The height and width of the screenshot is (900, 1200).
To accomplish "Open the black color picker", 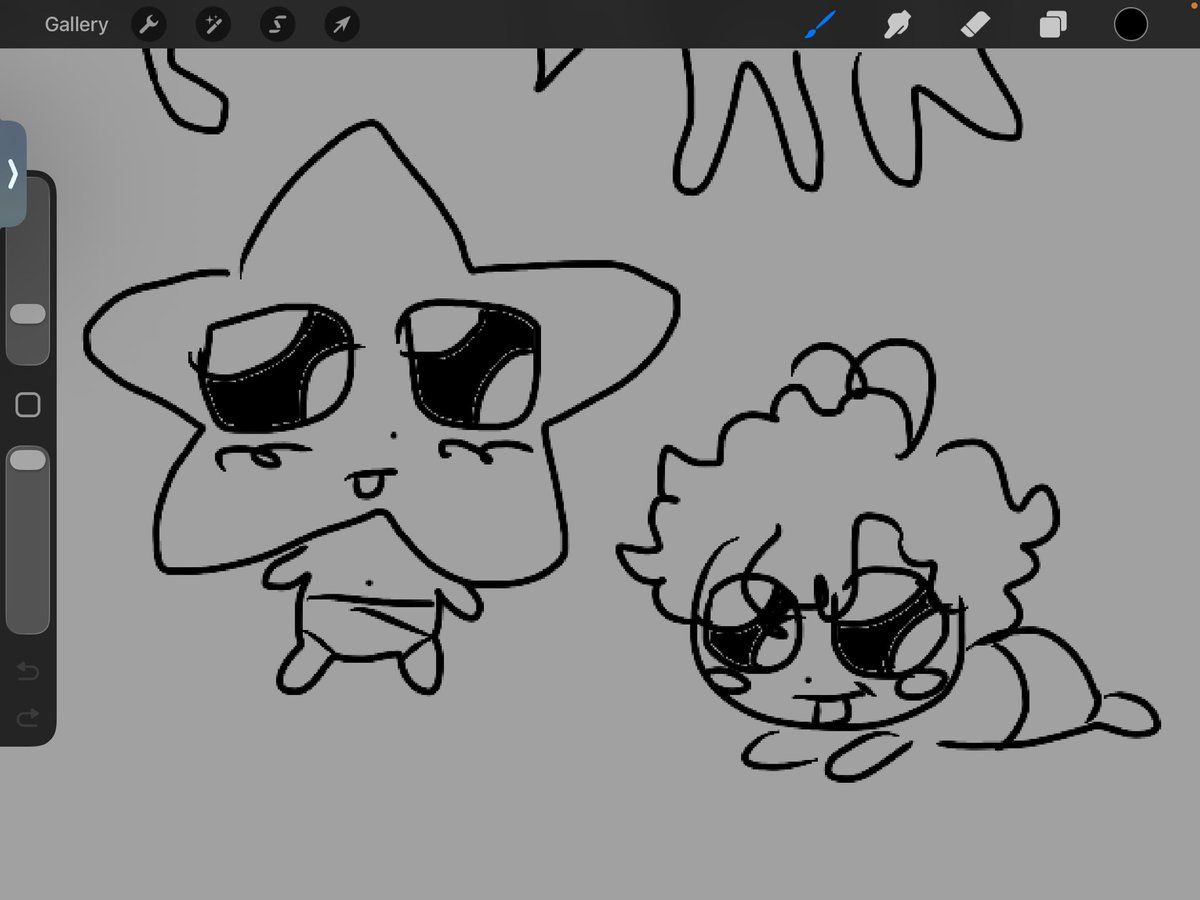I will (x=1131, y=25).
